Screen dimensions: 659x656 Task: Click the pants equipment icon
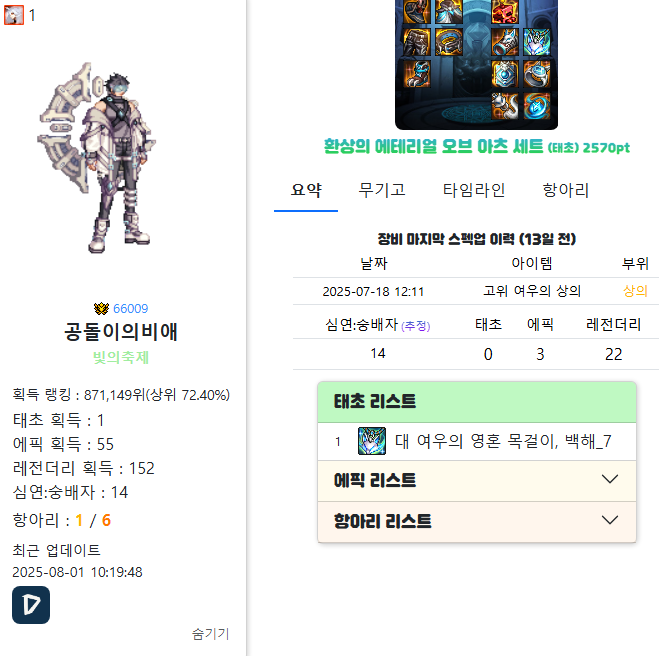(x=417, y=42)
